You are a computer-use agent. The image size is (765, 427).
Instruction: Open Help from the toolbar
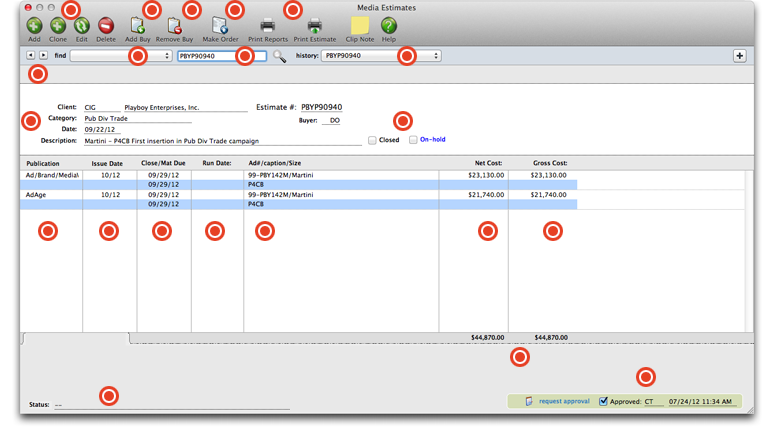click(389, 25)
